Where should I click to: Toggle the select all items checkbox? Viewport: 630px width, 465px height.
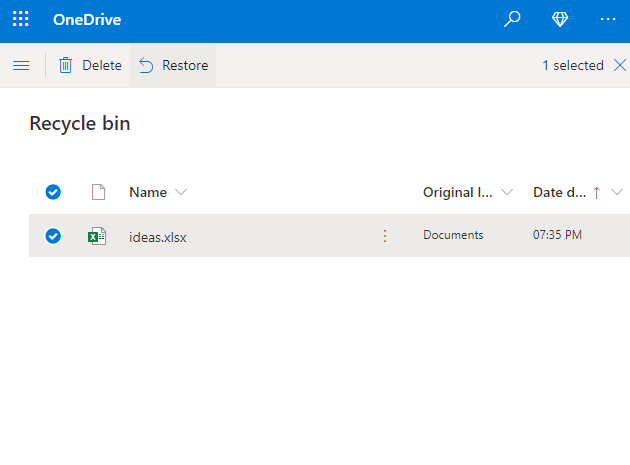(53, 192)
